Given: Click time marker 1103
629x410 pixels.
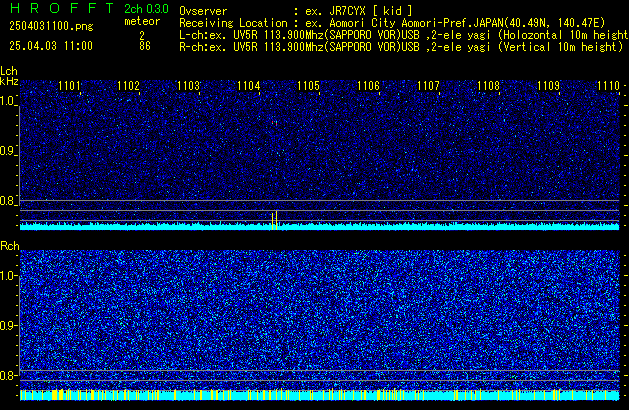Looking at the screenshot, I should tap(189, 86).
